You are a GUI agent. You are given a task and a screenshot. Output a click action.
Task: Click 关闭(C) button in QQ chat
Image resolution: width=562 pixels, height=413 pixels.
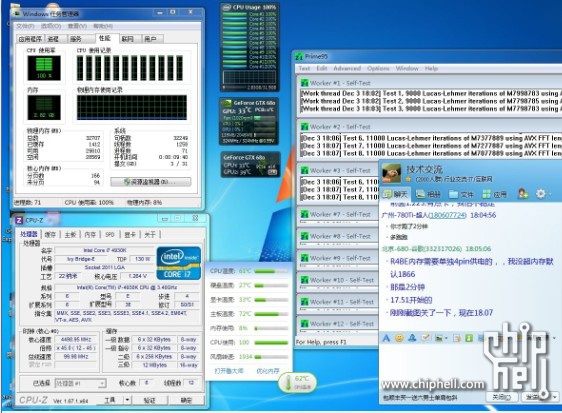[x=502, y=397]
